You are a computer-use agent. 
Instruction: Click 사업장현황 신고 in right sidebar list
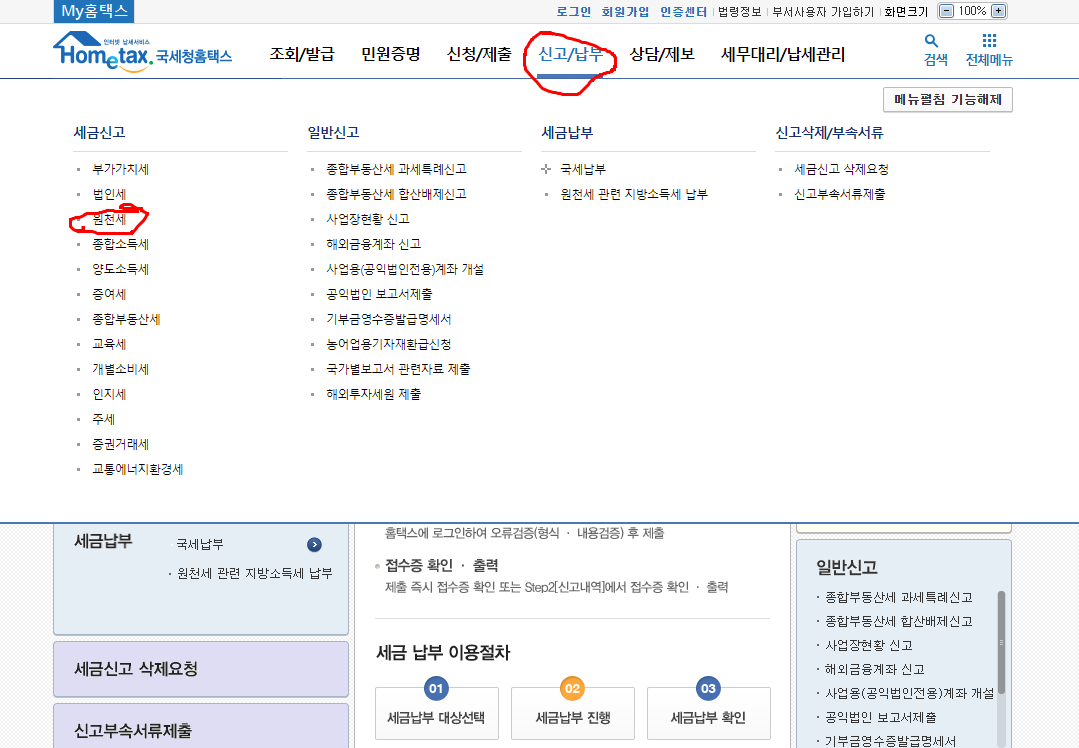tap(868, 645)
